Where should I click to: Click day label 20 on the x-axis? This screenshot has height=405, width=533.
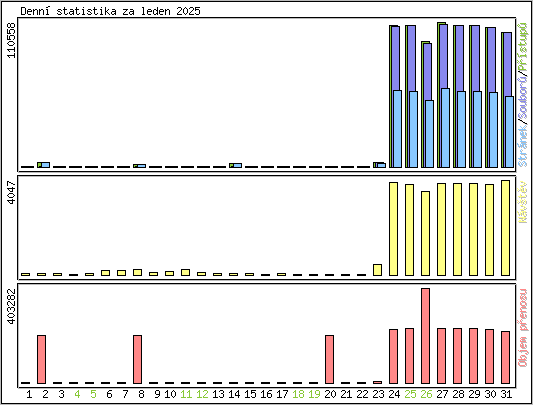[x=330, y=394]
